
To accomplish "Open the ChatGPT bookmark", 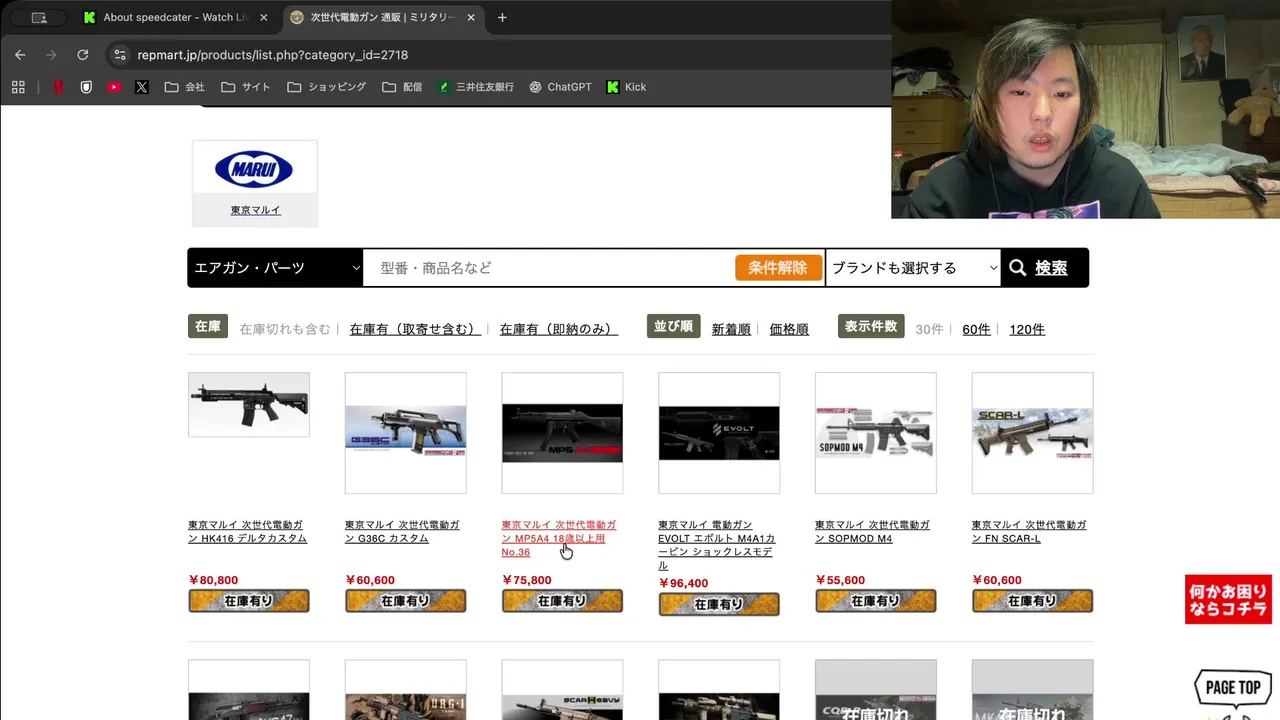I will click(x=561, y=87).
